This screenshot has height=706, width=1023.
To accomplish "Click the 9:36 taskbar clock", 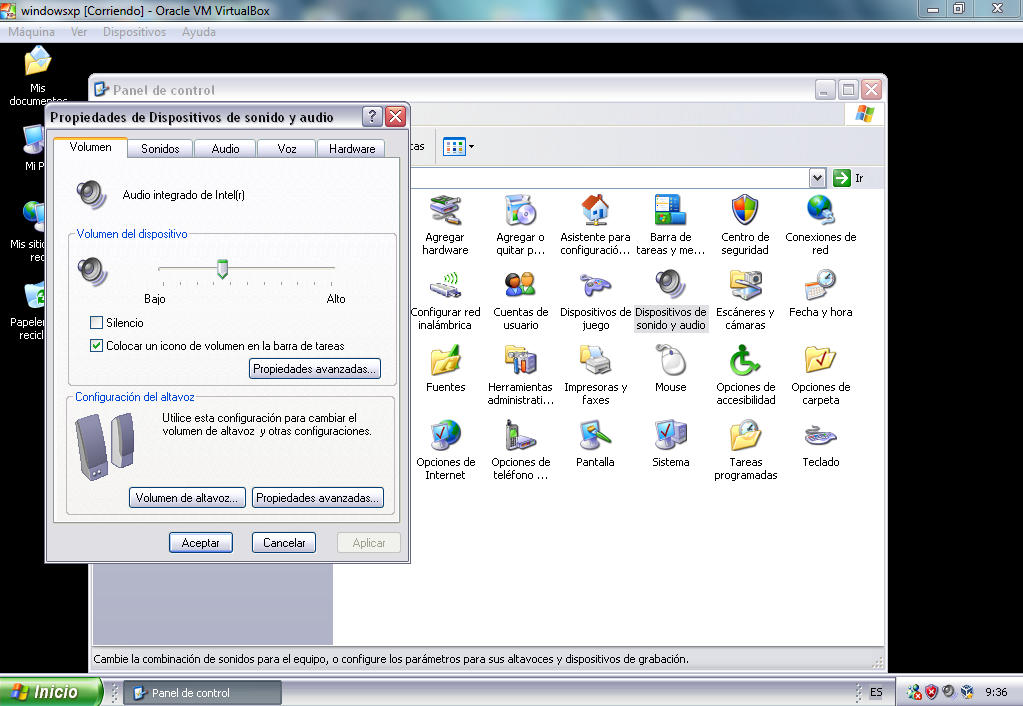I will tap(996, 692).
